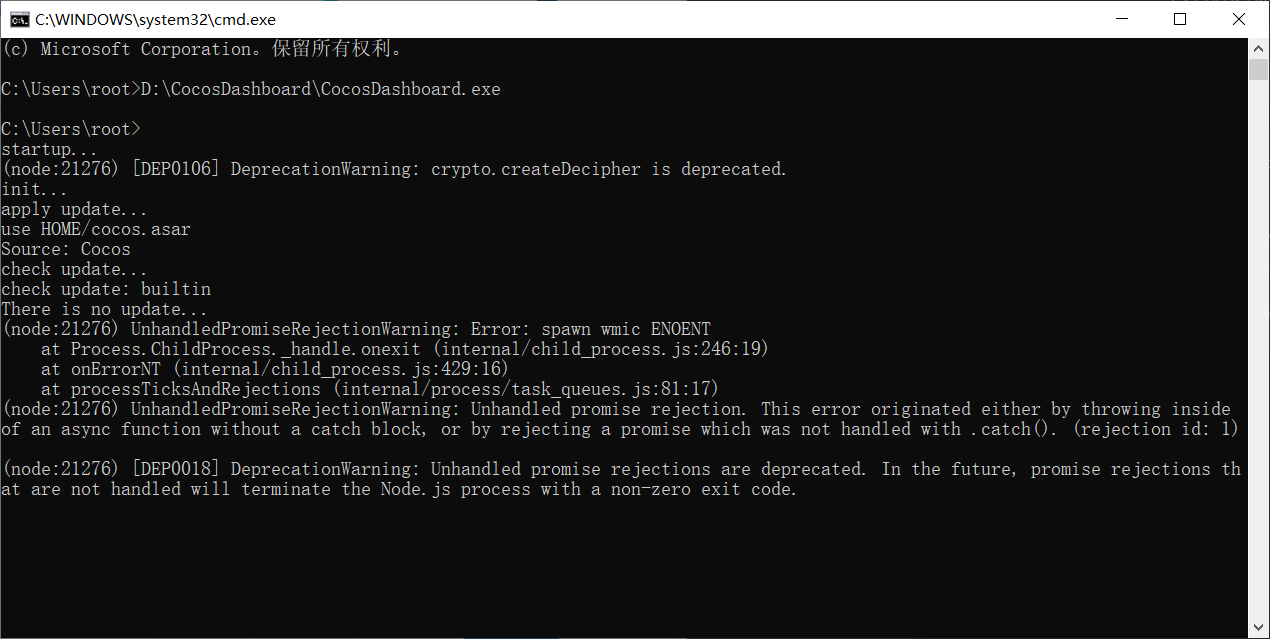The width and height of the screenshot is (1270, 639).
Task: Maximize the cmd.exe window
Action: pos(1180,19)
